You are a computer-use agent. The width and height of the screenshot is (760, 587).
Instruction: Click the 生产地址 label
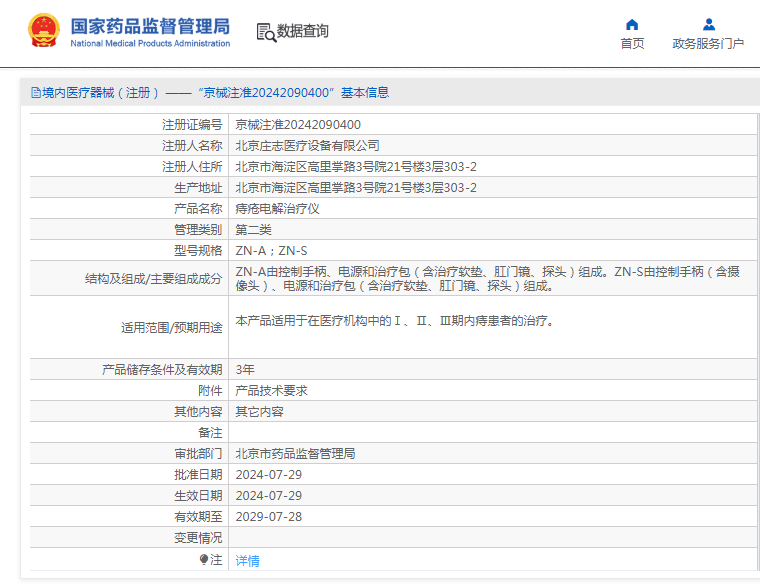[198, 188]
